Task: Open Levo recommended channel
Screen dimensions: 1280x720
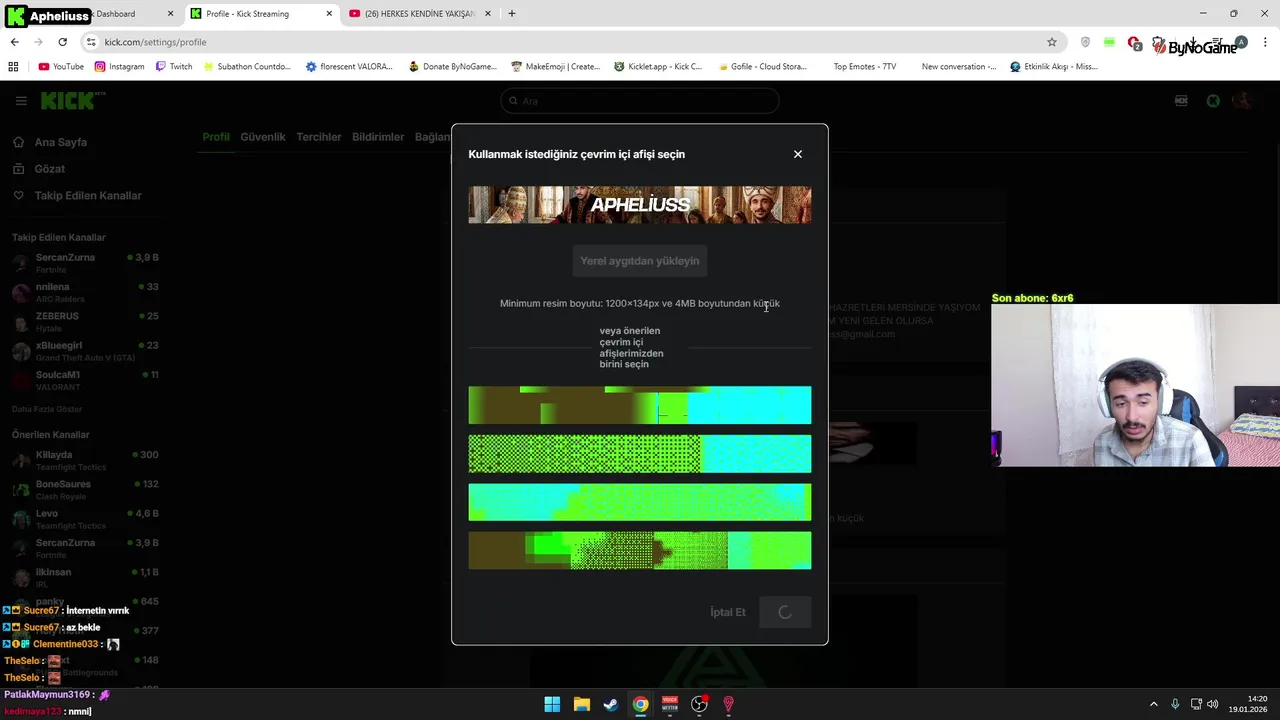Action: [x=85, y=519]
